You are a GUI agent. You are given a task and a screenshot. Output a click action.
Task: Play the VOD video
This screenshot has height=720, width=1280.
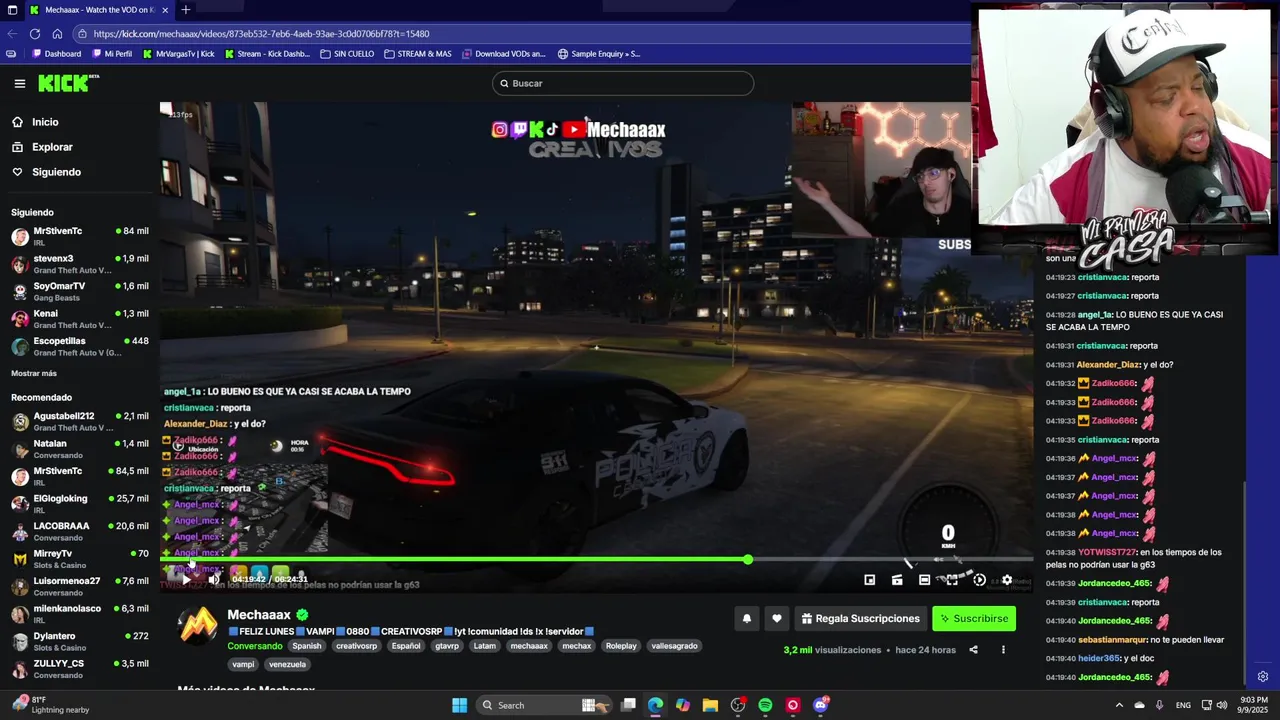[186, 579]
